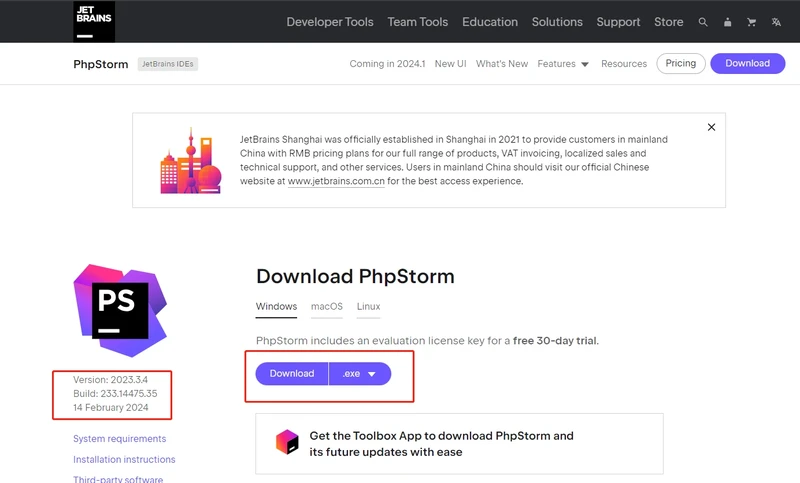
Task: Select the Windows tab
Action: (x=276, y=306)
